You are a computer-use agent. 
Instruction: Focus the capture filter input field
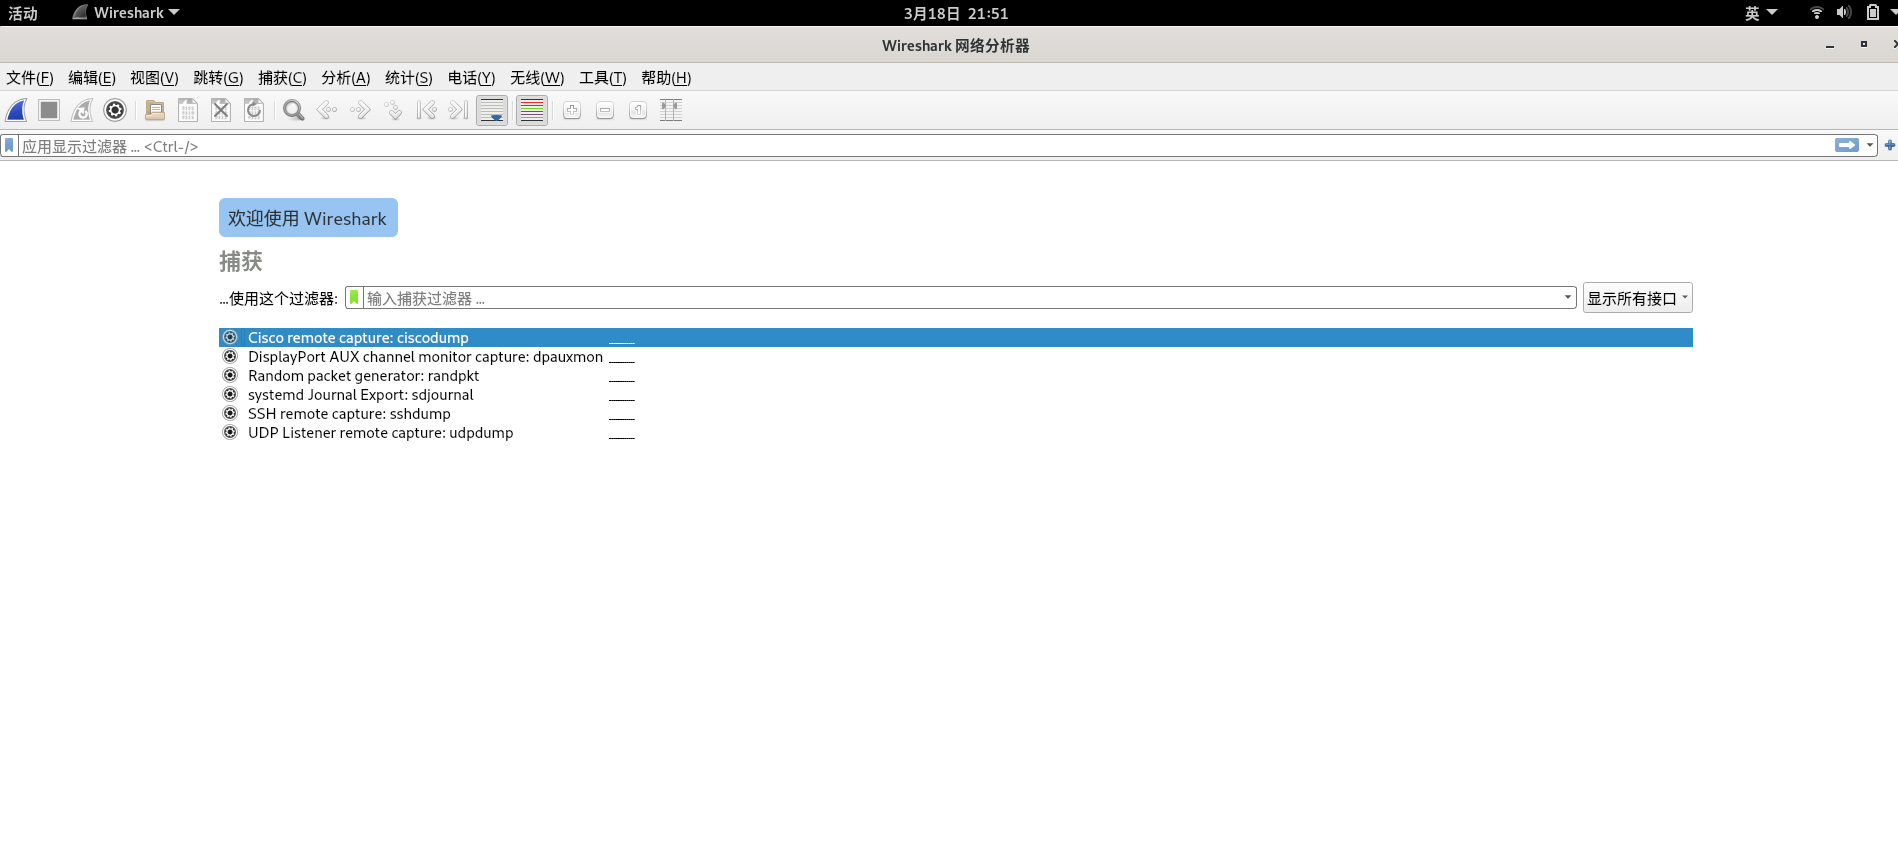tap(962, 298)
